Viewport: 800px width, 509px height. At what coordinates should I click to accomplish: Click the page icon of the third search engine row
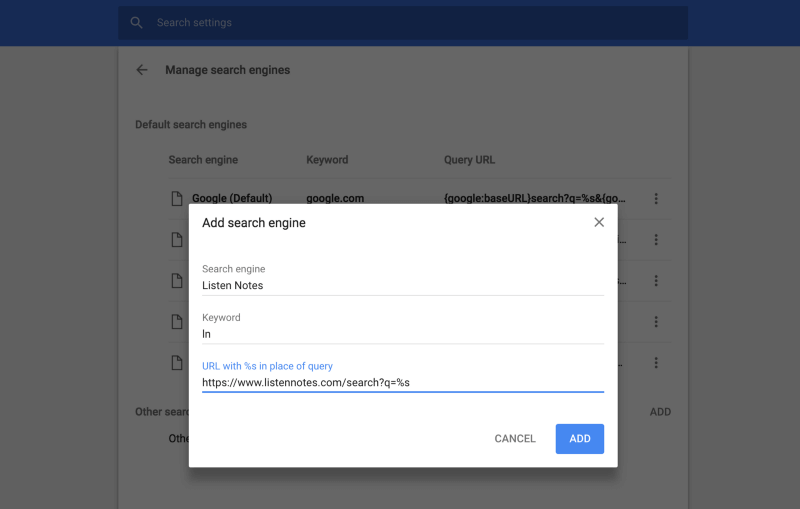tap(177, 281)
